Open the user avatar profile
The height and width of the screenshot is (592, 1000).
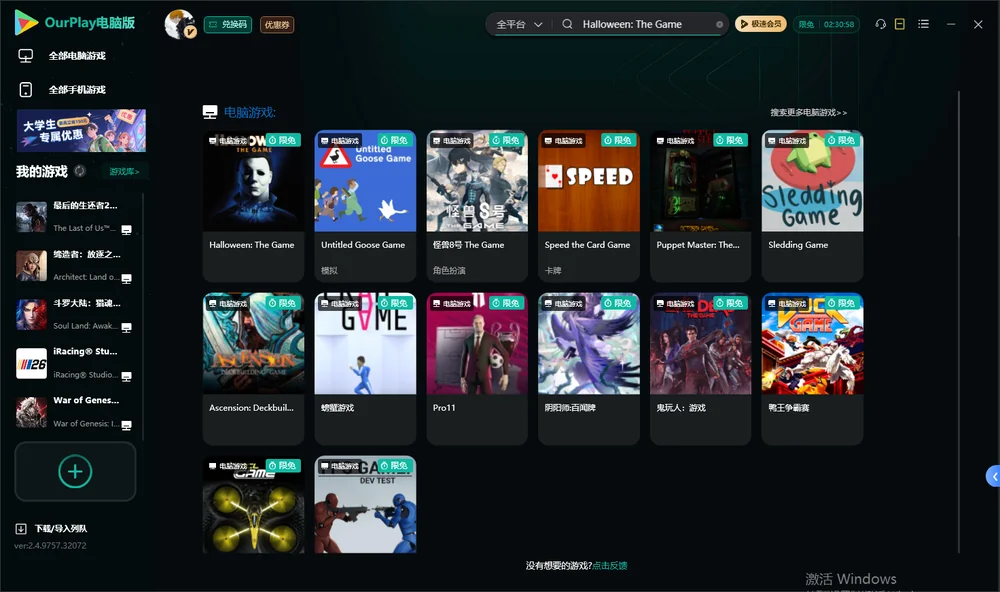[x=180, y=24]
